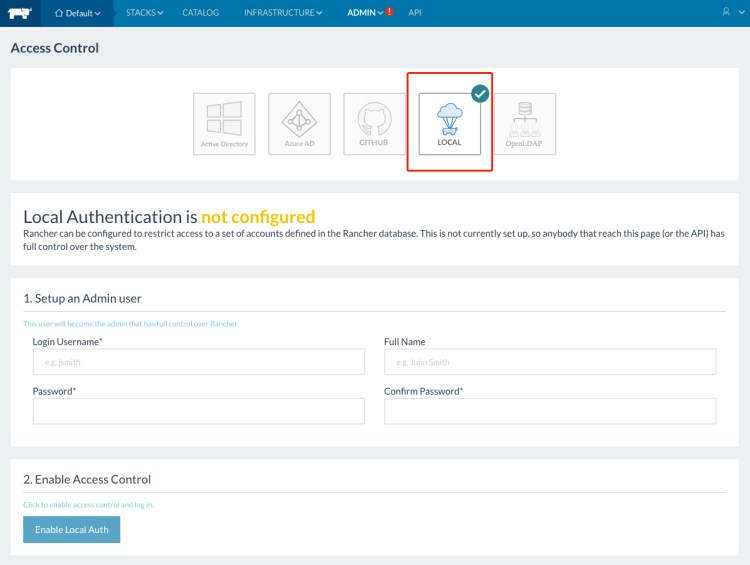Click the checkmark badge on Local
Screen dimensions: 750x565
coord(480,93)
